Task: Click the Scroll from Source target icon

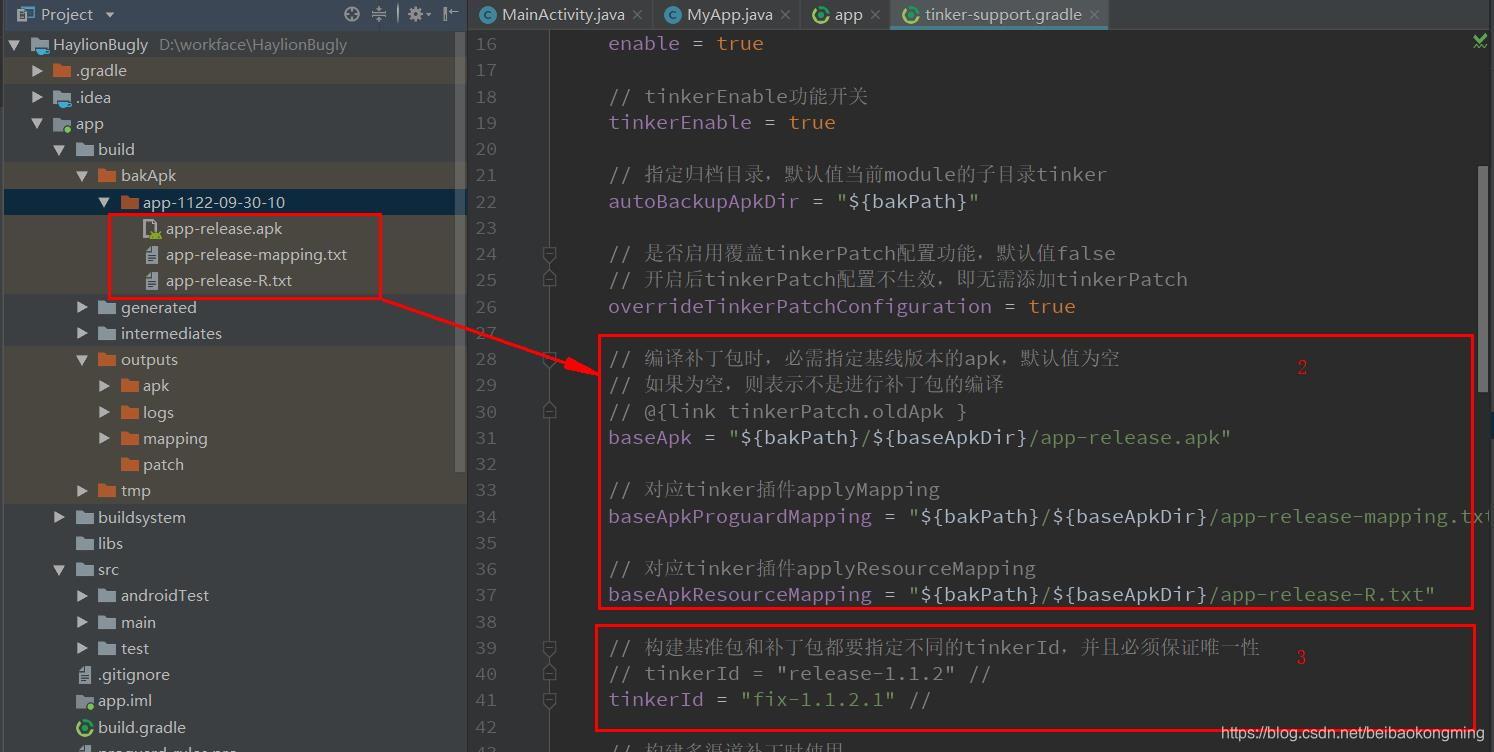Action: coord(352,14)
